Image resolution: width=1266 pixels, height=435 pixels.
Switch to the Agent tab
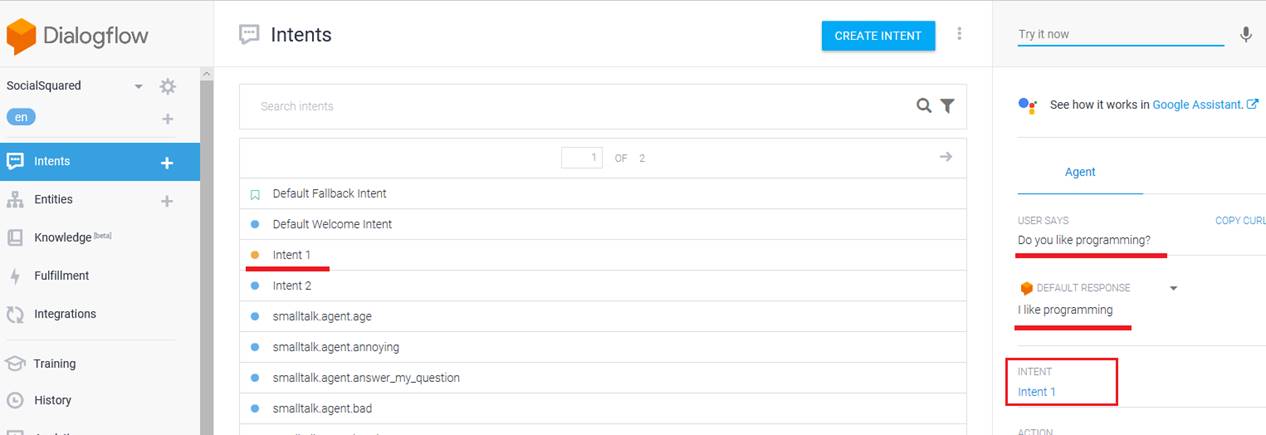[1079, 172]
